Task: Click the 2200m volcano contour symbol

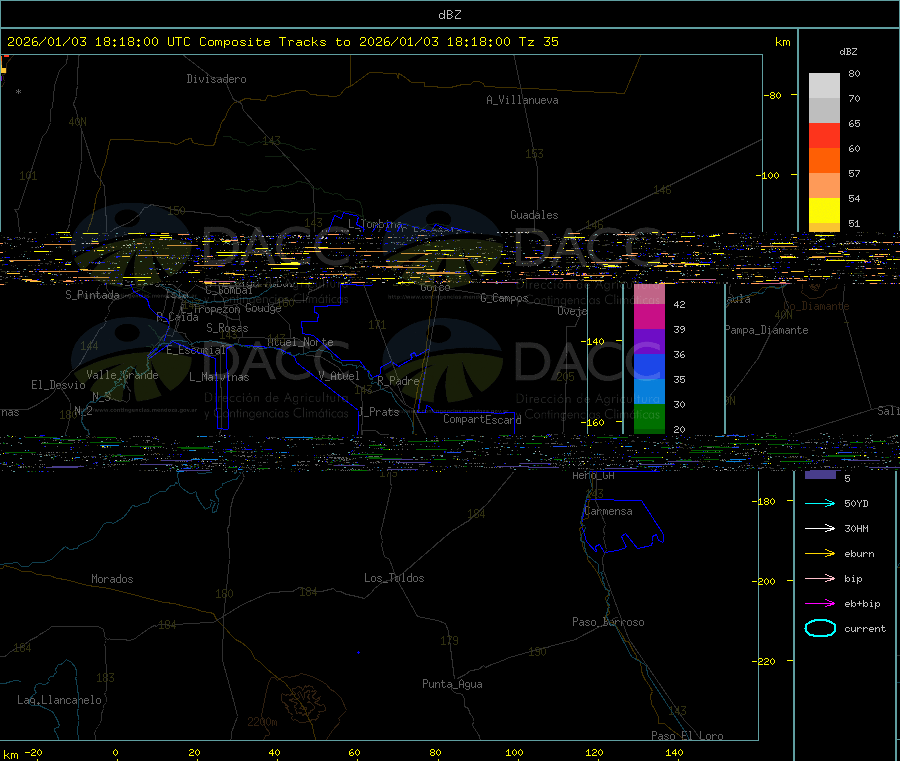Action: pyautogui.click(x=298, y=699)
